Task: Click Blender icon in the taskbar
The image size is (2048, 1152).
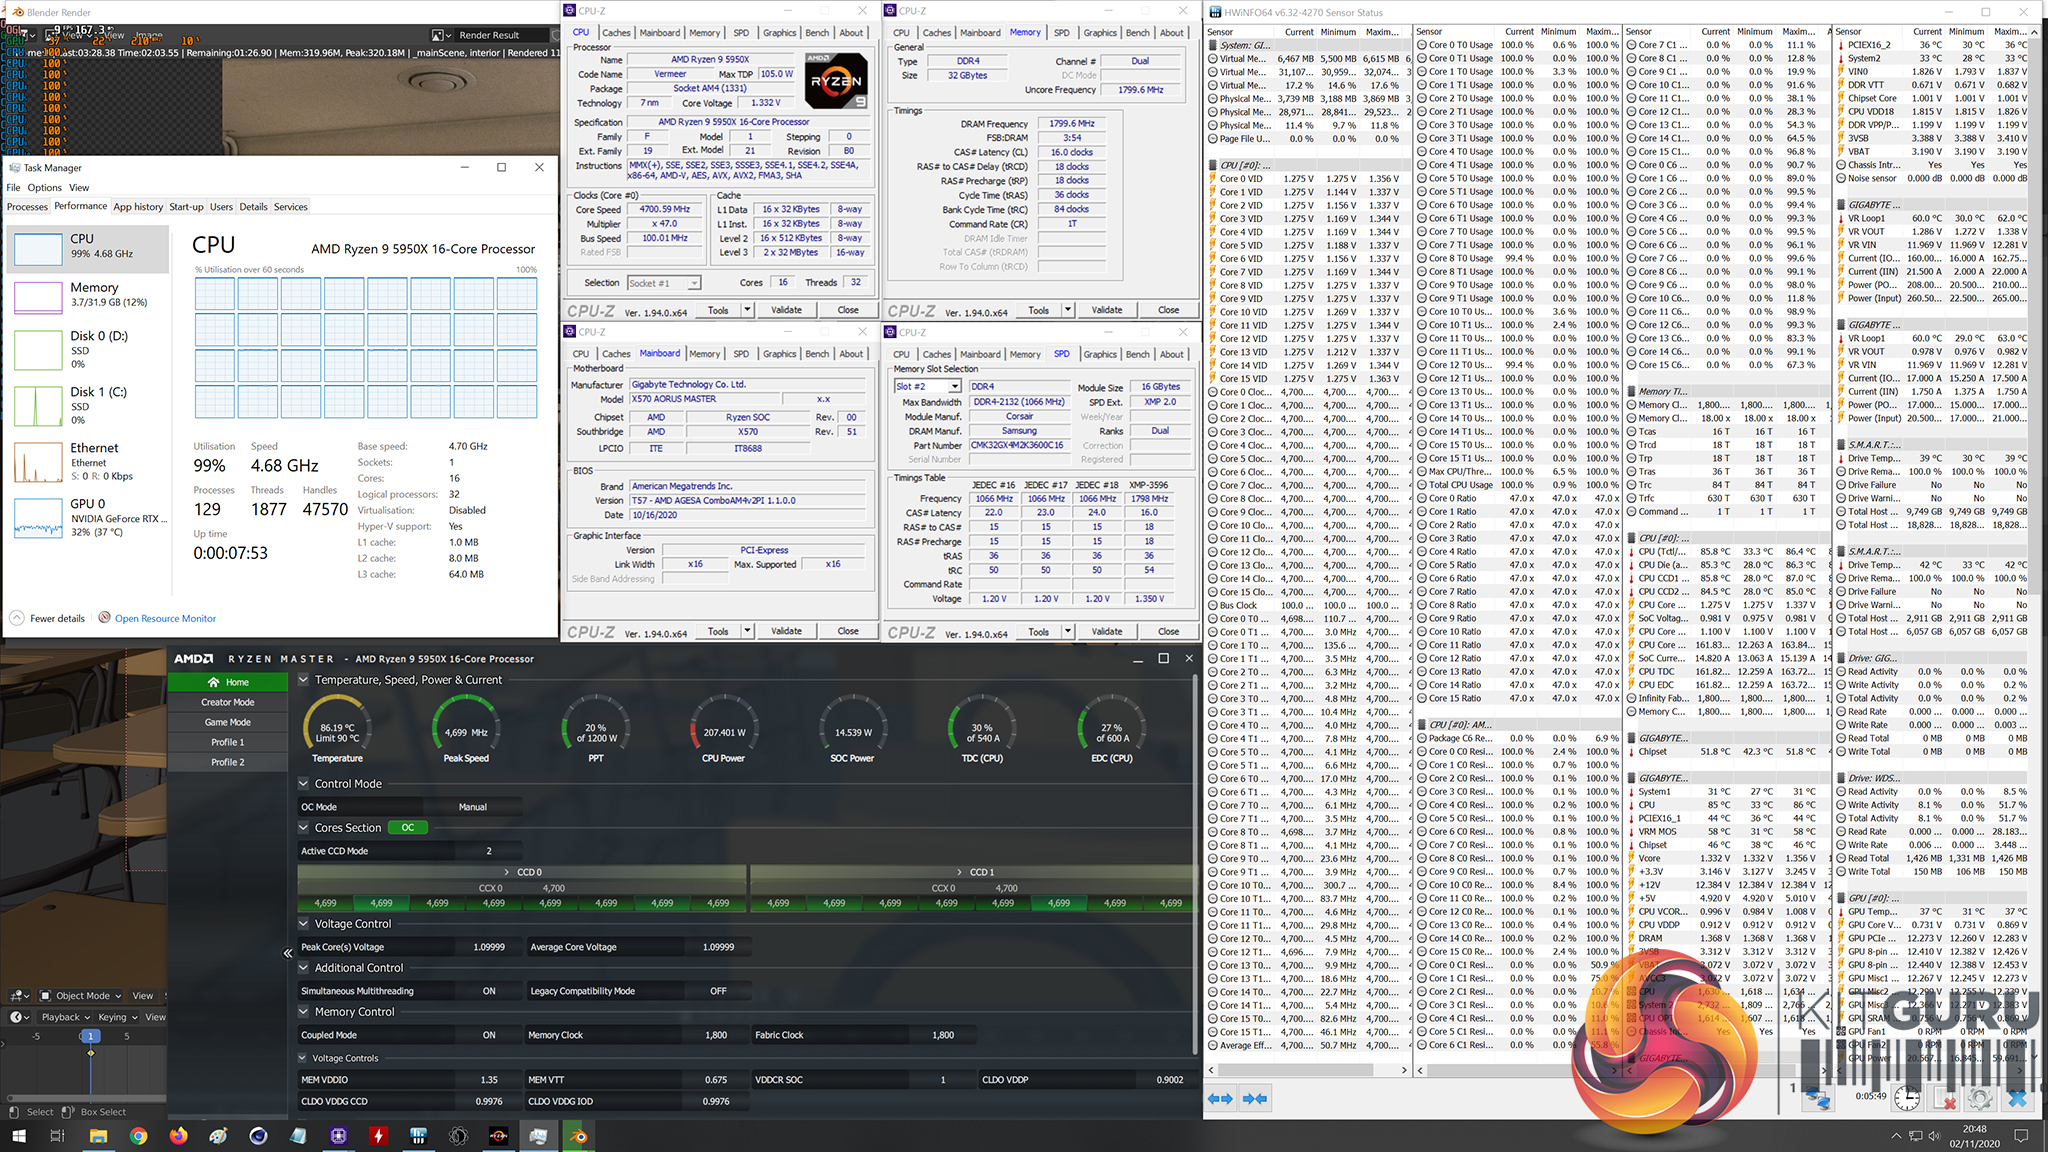Action: (x=578, y=1136)
